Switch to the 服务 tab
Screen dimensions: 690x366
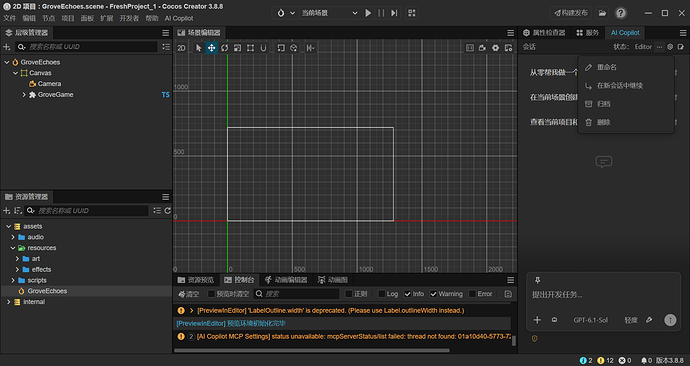point(587,33)
